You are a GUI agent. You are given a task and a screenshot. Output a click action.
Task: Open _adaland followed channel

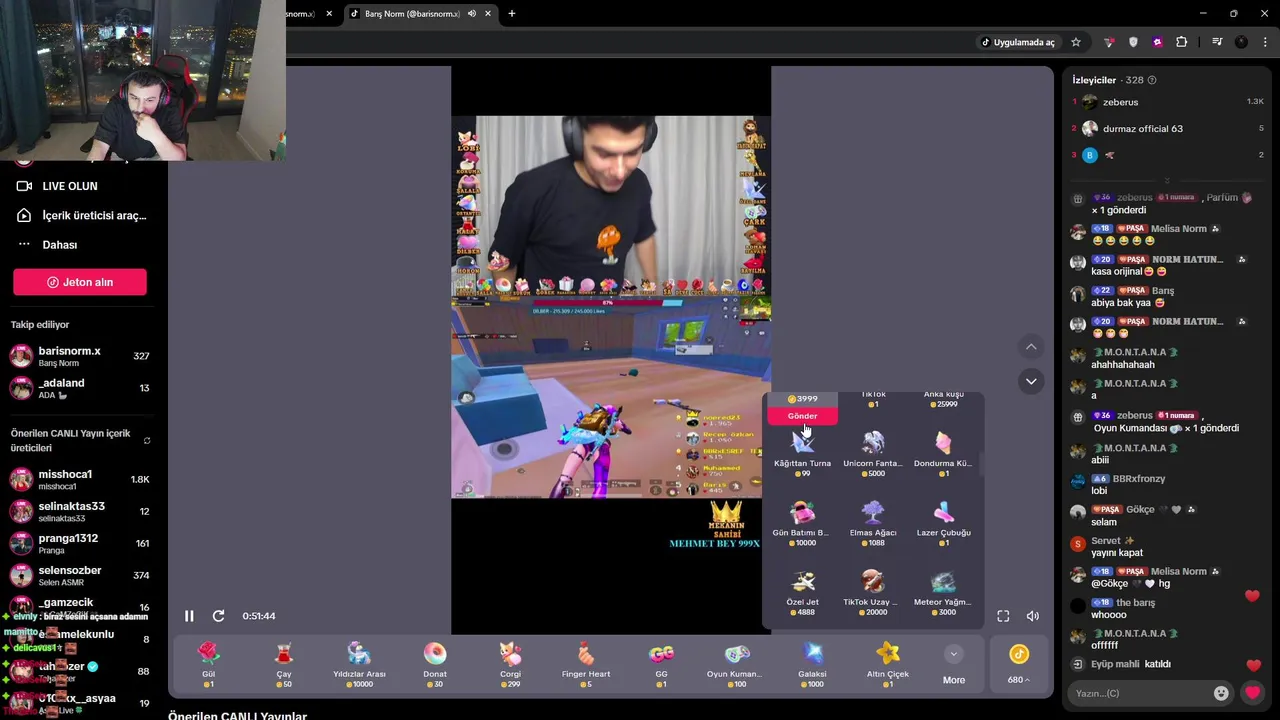80,388
